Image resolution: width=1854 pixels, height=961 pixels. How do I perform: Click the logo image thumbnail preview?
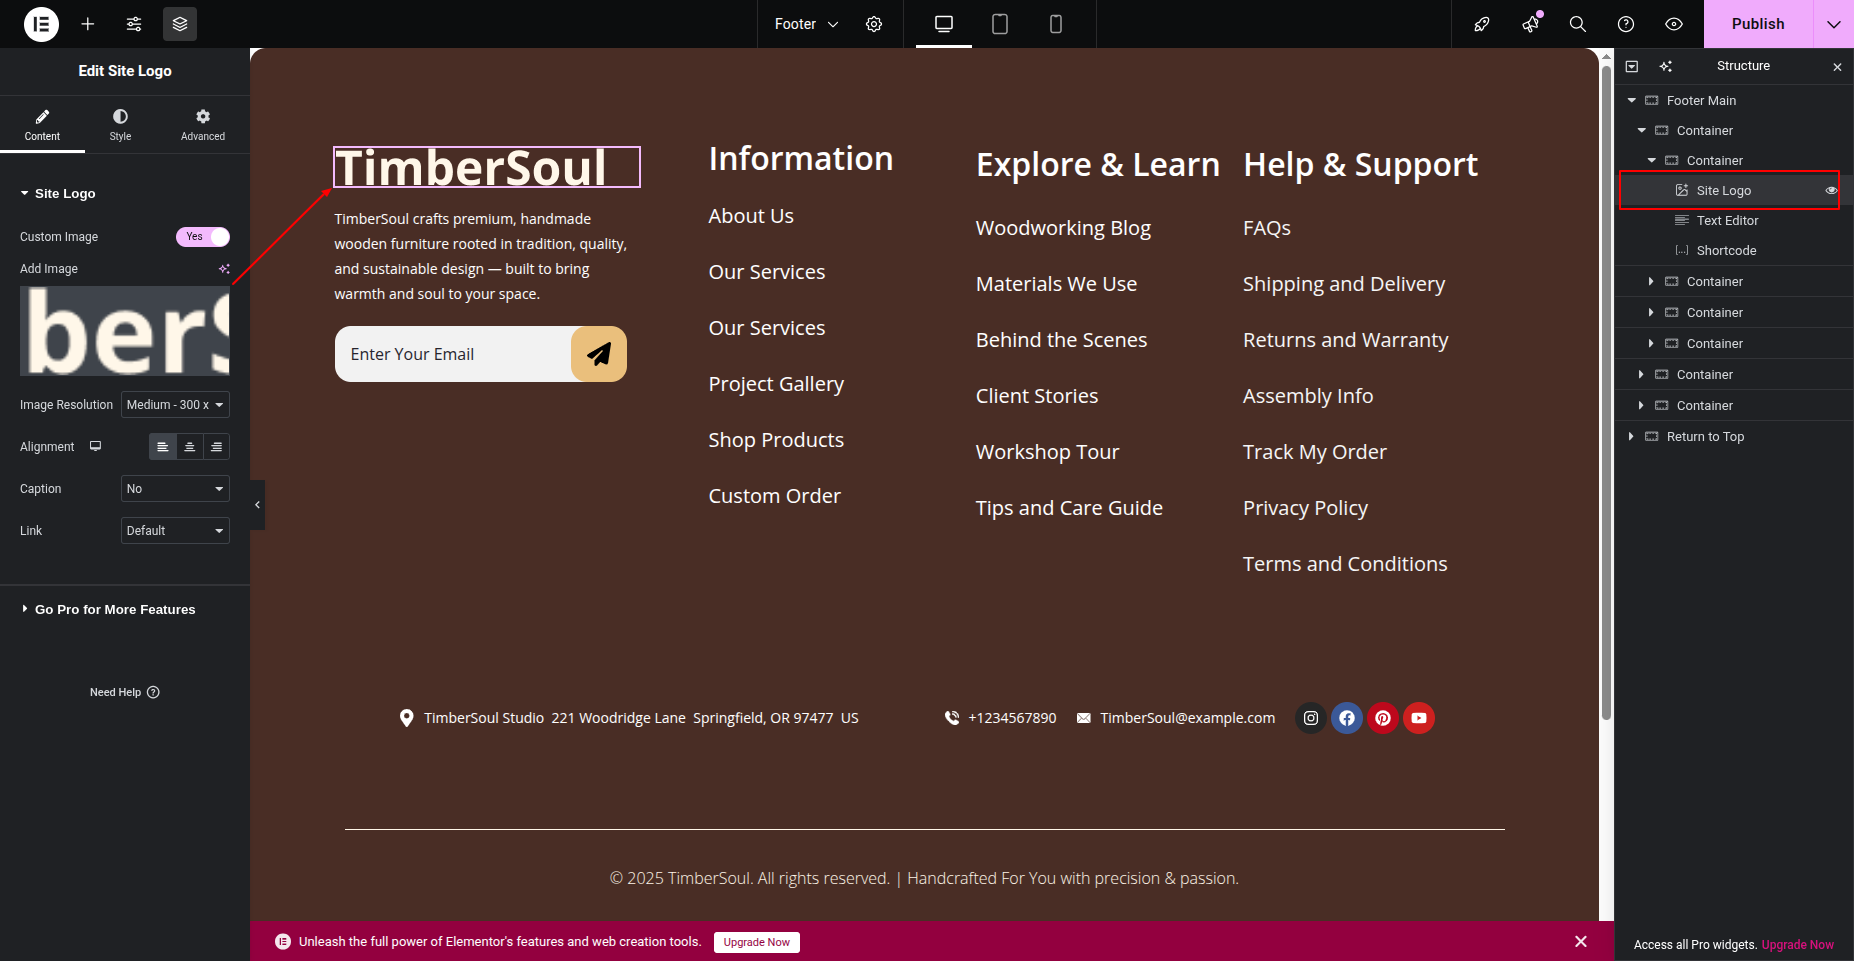tap(125, 331)
